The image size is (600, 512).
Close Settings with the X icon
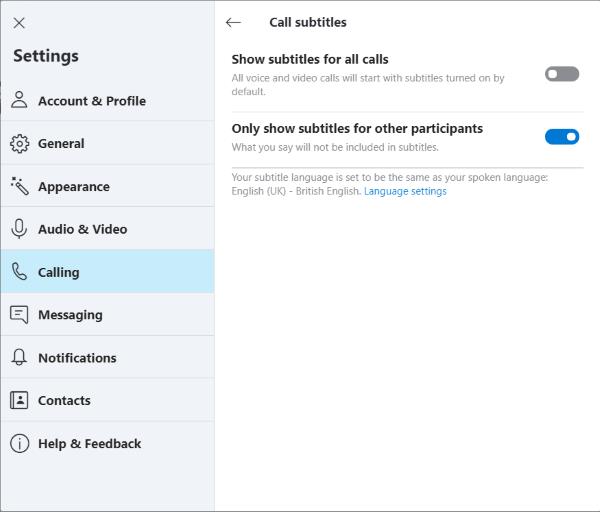(x=19, y=23)
